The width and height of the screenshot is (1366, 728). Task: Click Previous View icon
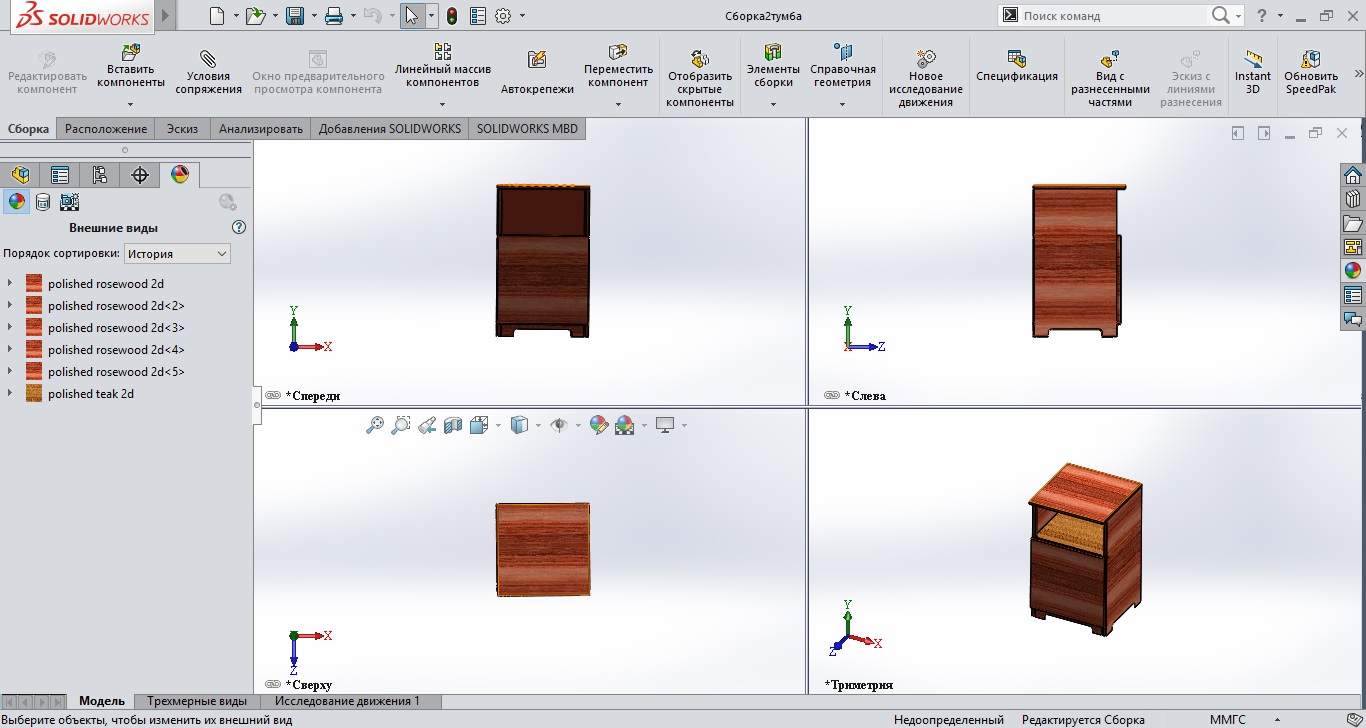427,425
